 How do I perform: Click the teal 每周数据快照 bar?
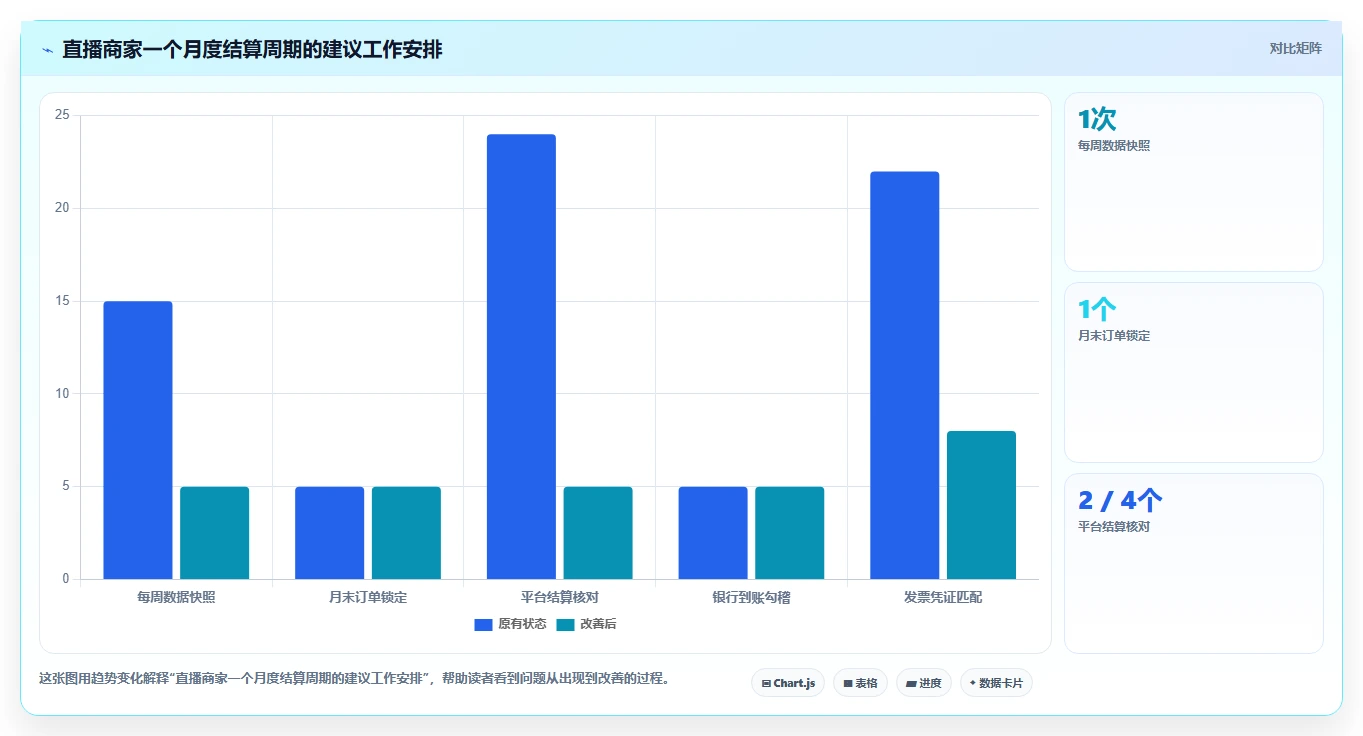(x=214, y=533)
